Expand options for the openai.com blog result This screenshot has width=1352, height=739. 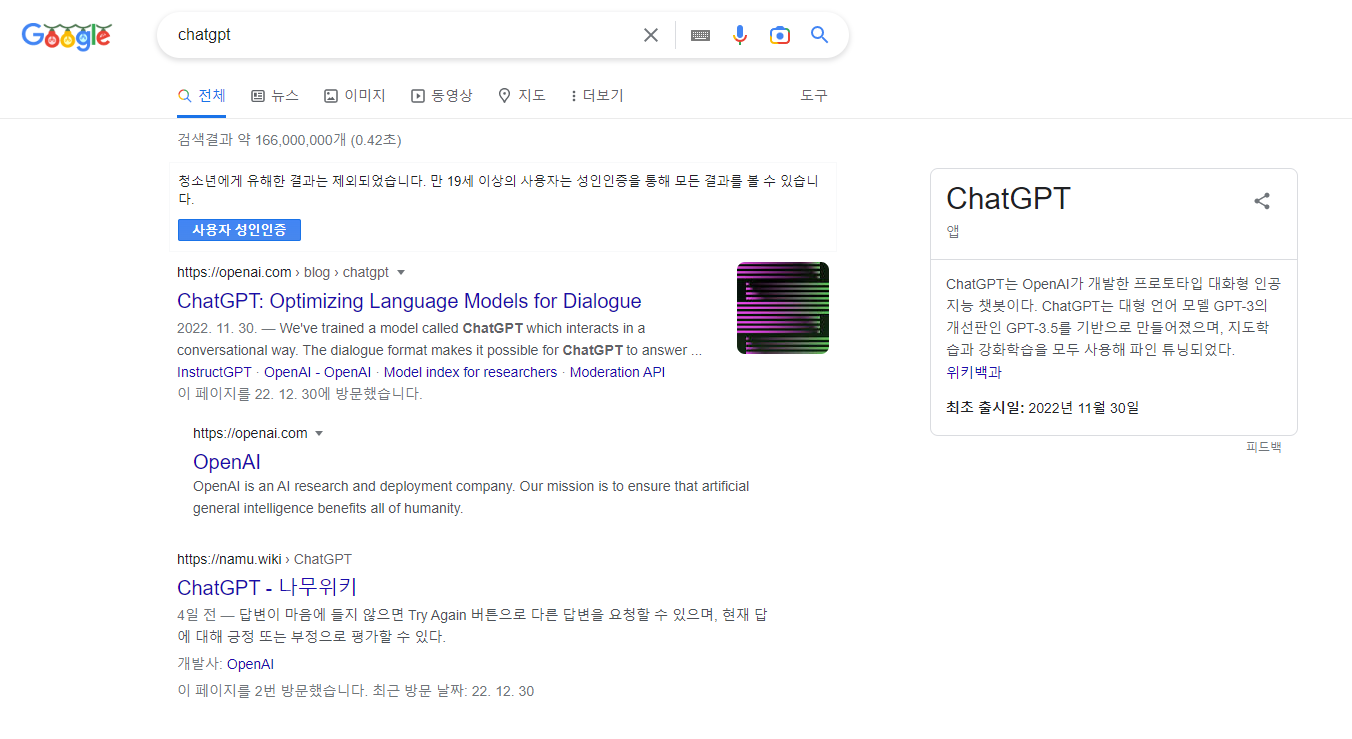pyautogui.click(x=401, y=271)
